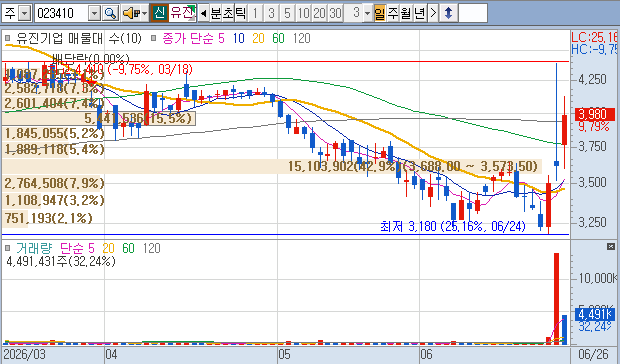Open the 주 market type dropdown
This screenshot has height=364, width=620.
pos(25,13)
